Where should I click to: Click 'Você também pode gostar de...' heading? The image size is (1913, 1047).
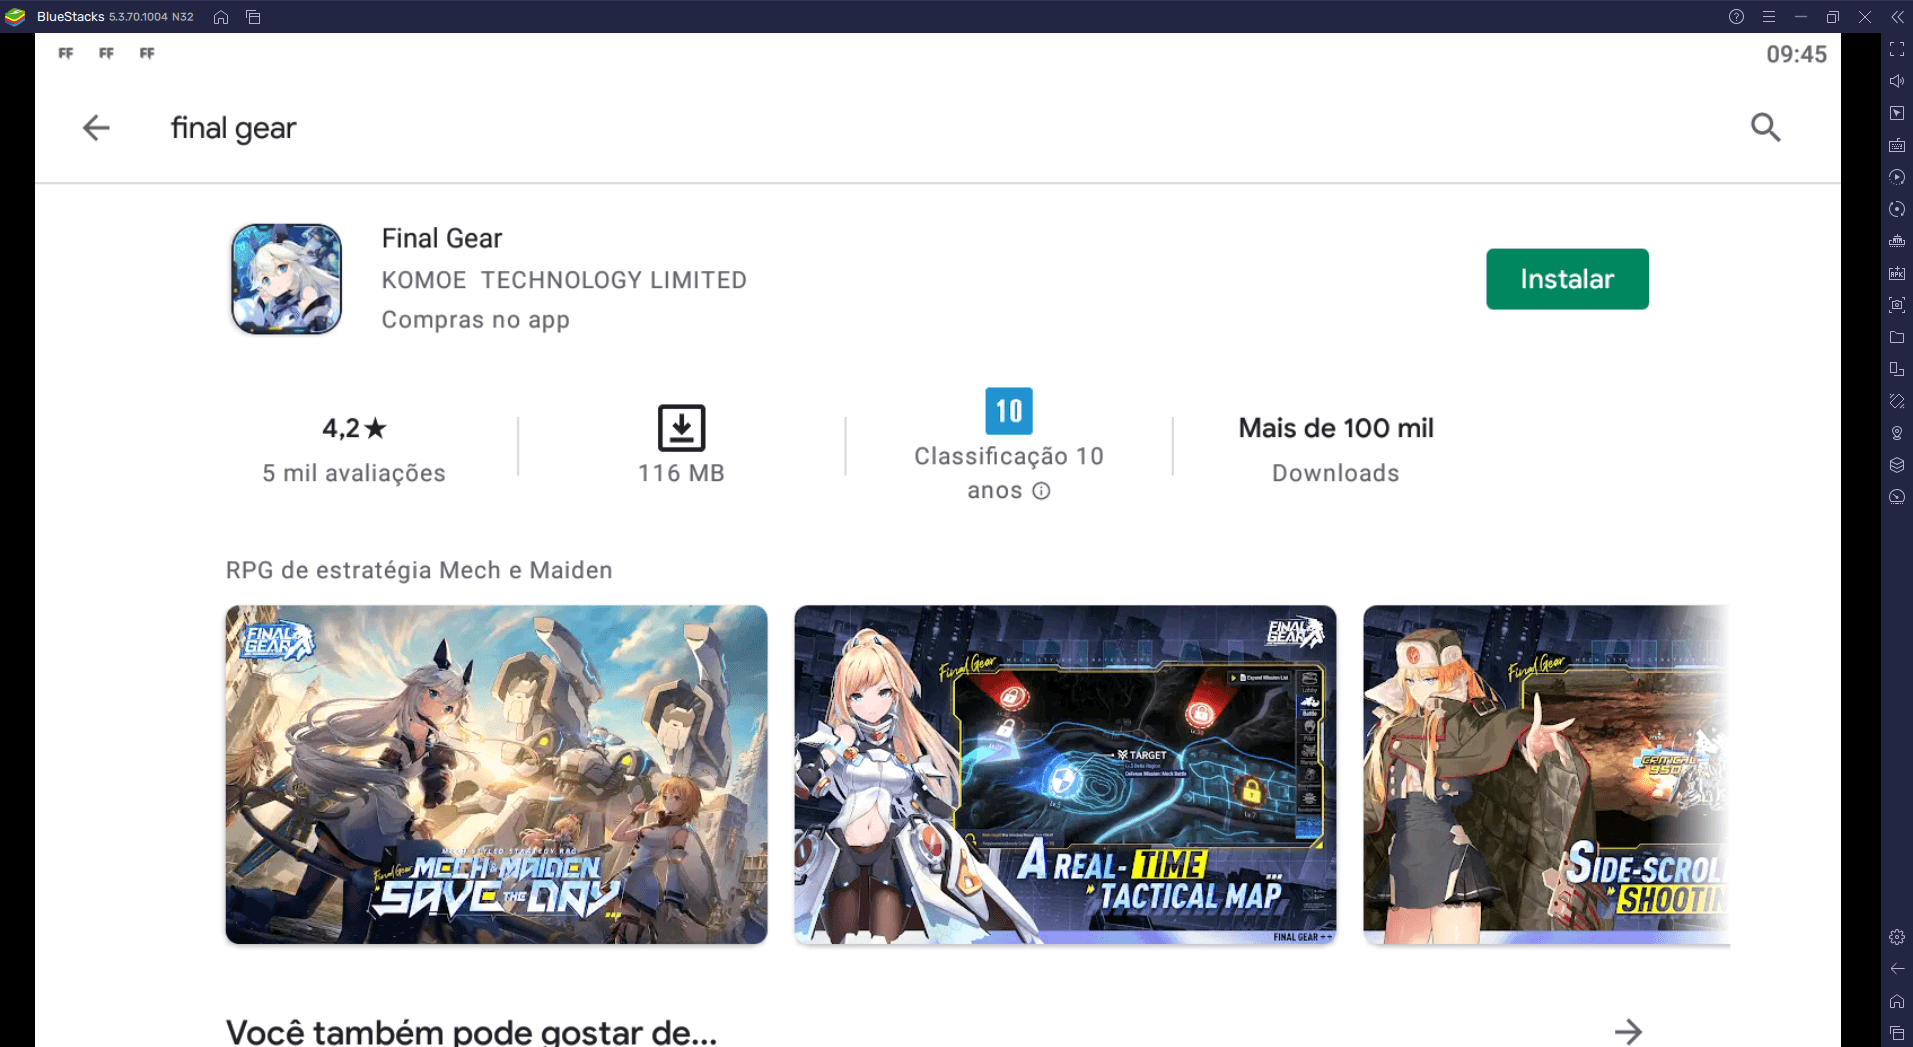(471, 1031)
